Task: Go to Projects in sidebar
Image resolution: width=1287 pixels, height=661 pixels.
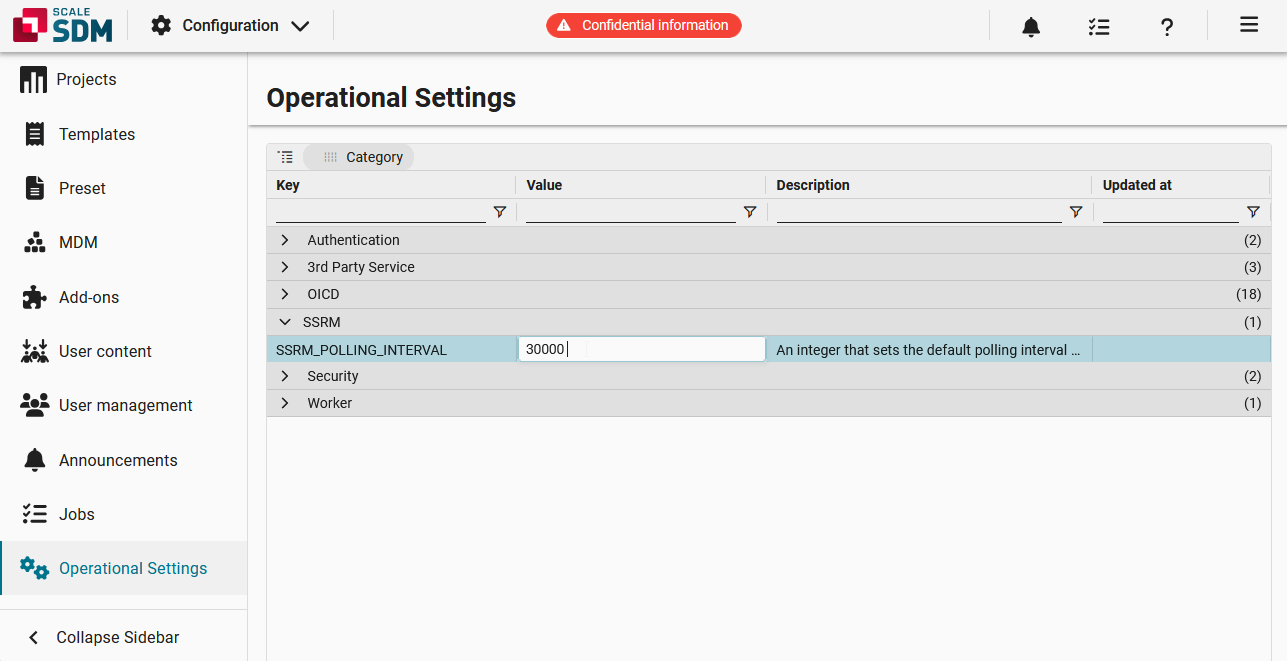Action: (x=86, y=80)
